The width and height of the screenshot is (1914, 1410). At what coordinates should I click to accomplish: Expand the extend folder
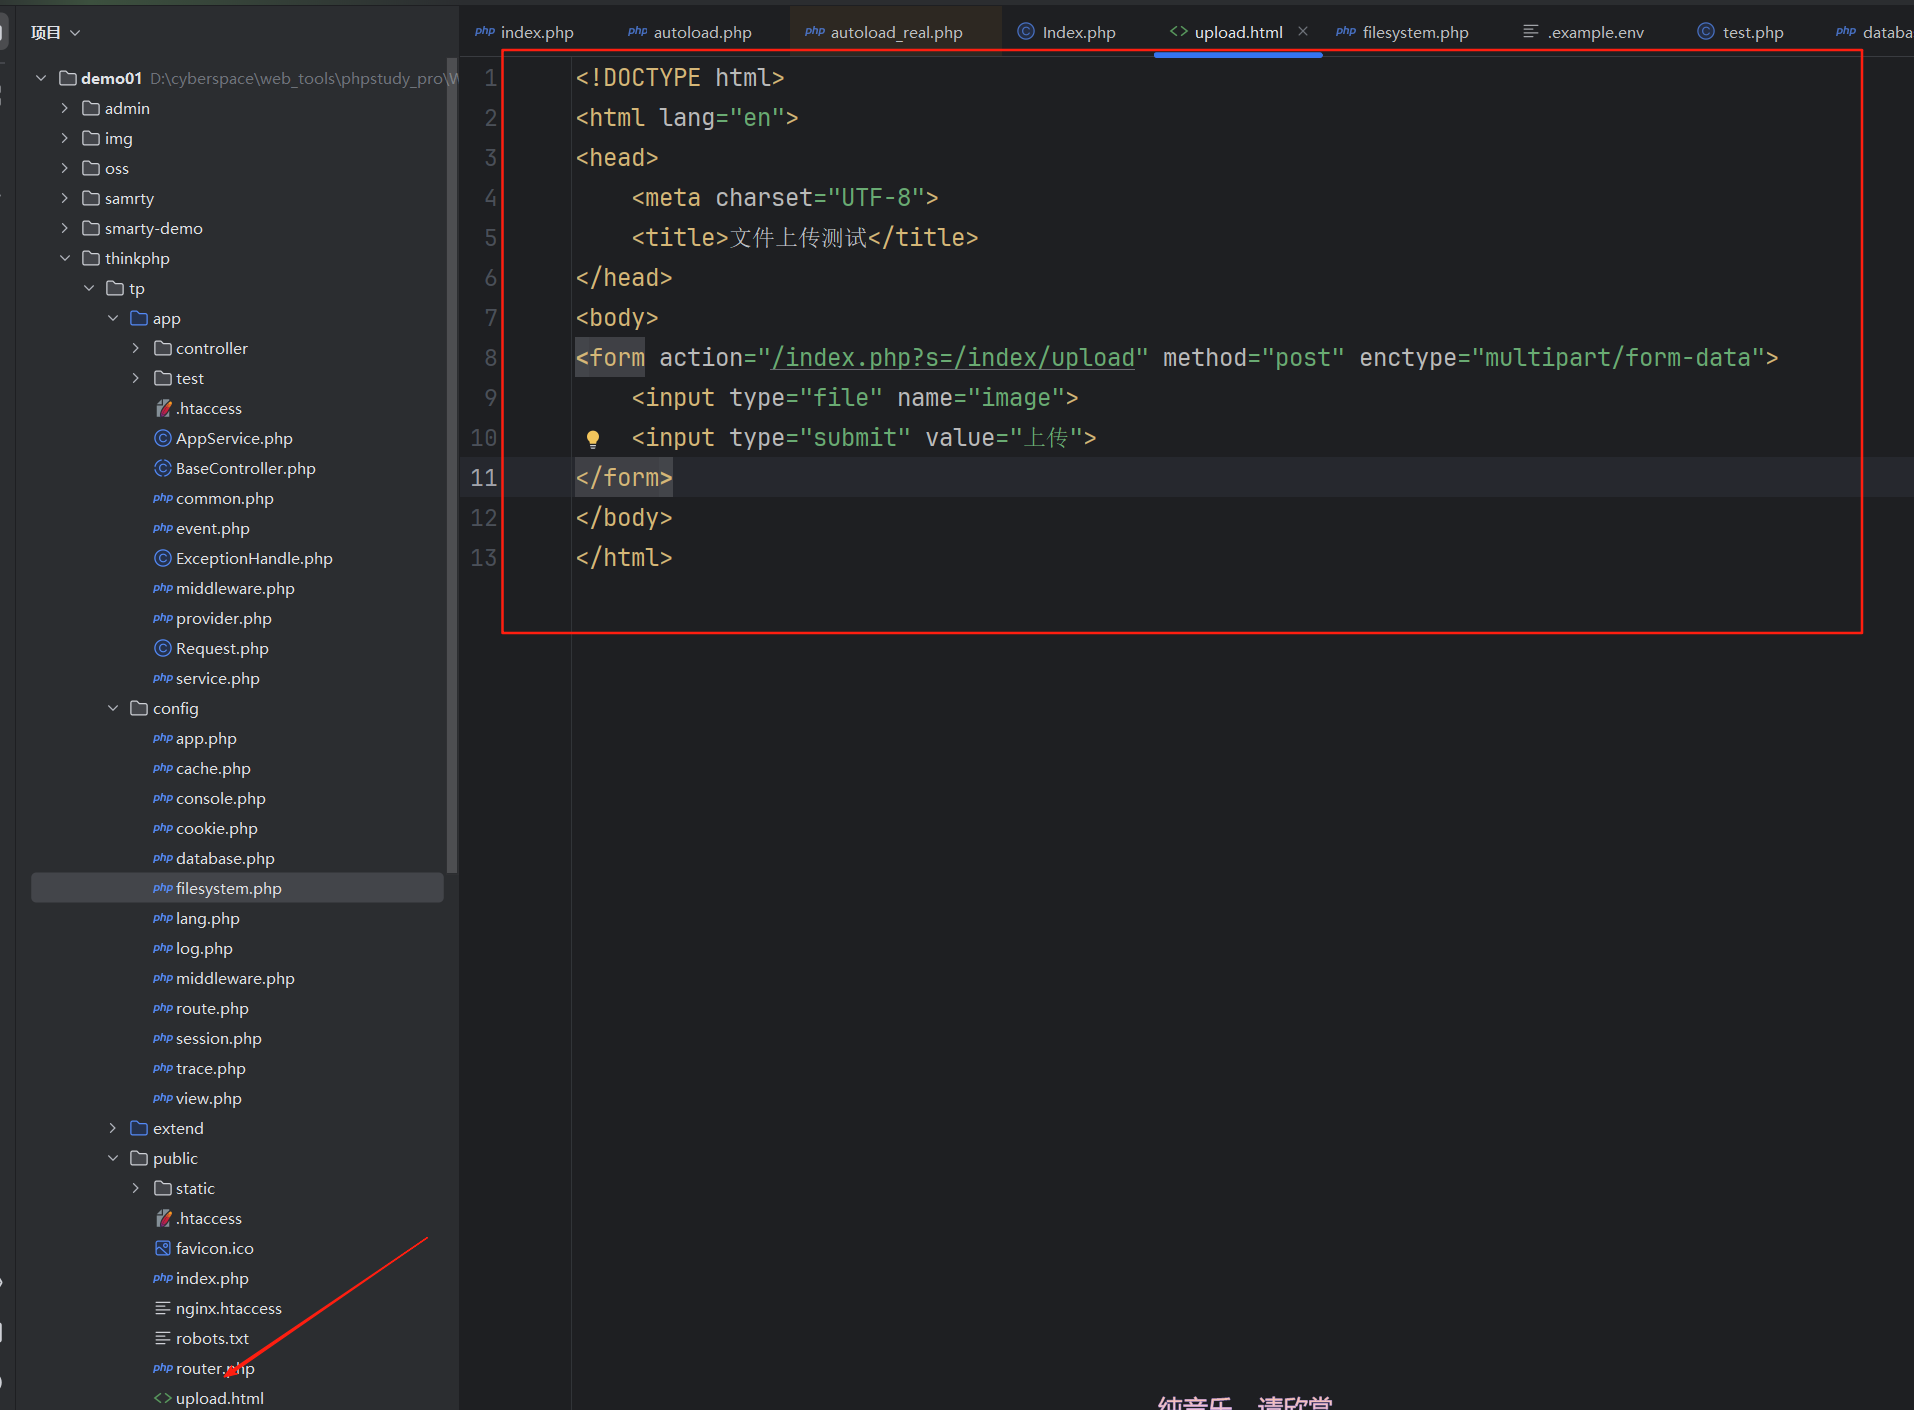pos(113,1128)
